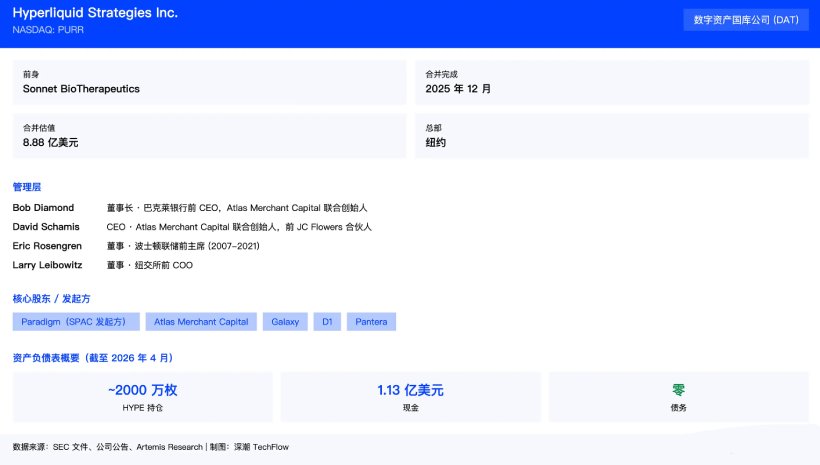Click the D1 shareholder tag

(327, 322)
